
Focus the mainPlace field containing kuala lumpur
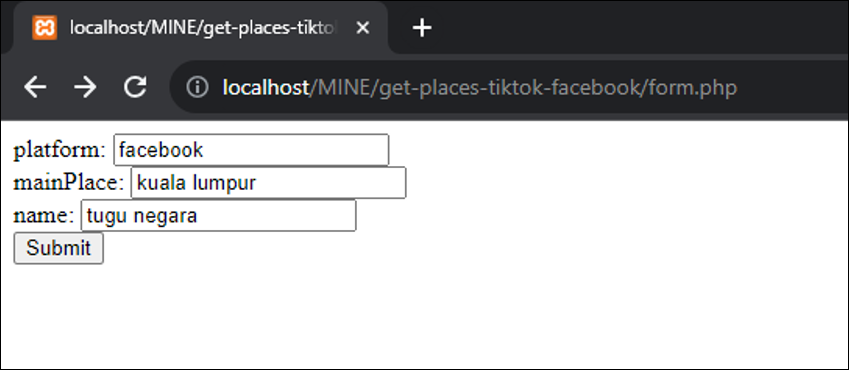(269, 183)
